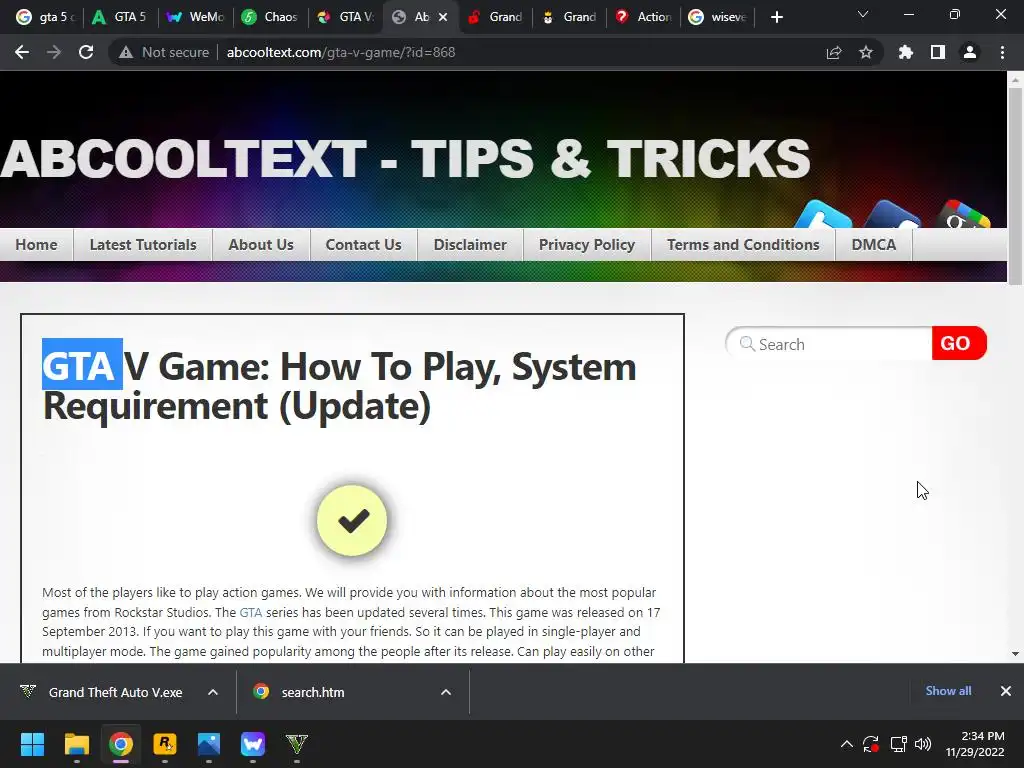
Task: Open the Privacy Policy page
Action: pyautogui.click(x=586, y=245)
